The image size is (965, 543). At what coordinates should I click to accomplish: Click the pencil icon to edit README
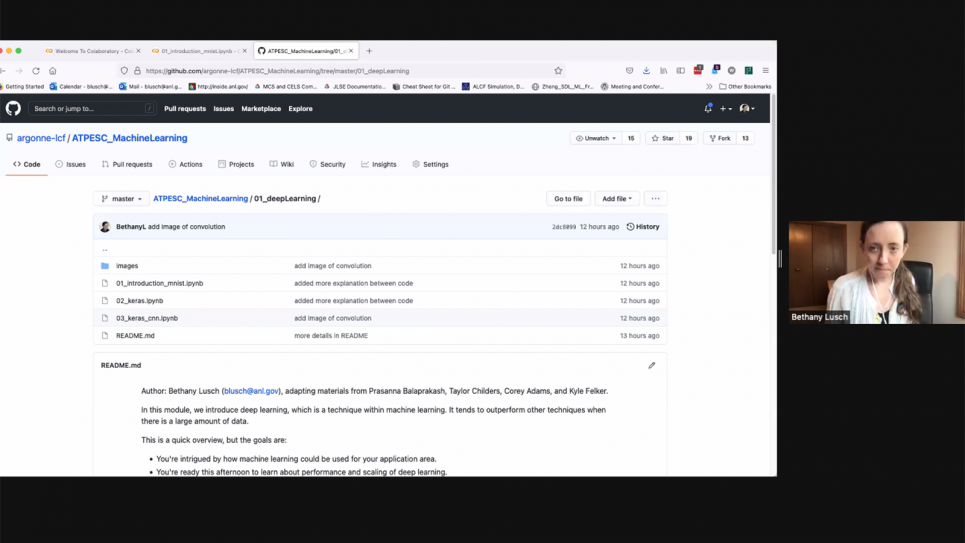[x=652, y=365]
